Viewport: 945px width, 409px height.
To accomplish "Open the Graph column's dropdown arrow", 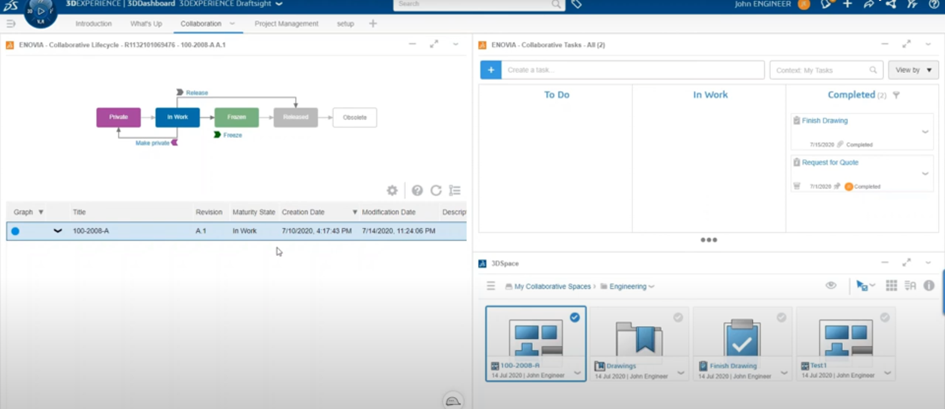I will pyautogui.click(x=41, y=212).
